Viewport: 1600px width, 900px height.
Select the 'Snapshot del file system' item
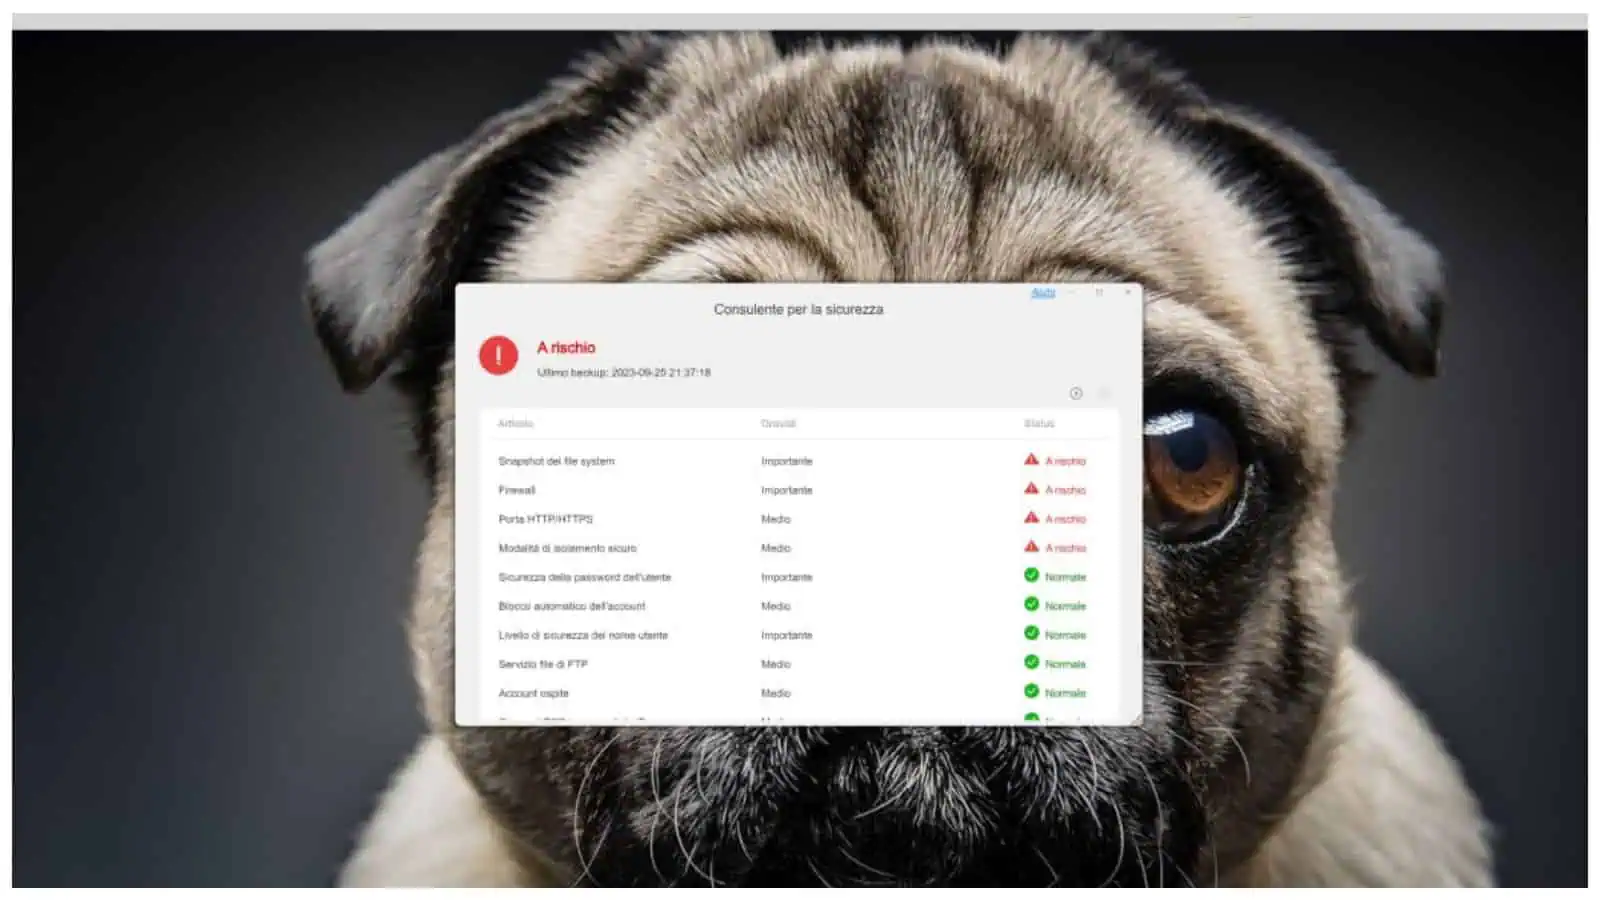tap(556, 461)
